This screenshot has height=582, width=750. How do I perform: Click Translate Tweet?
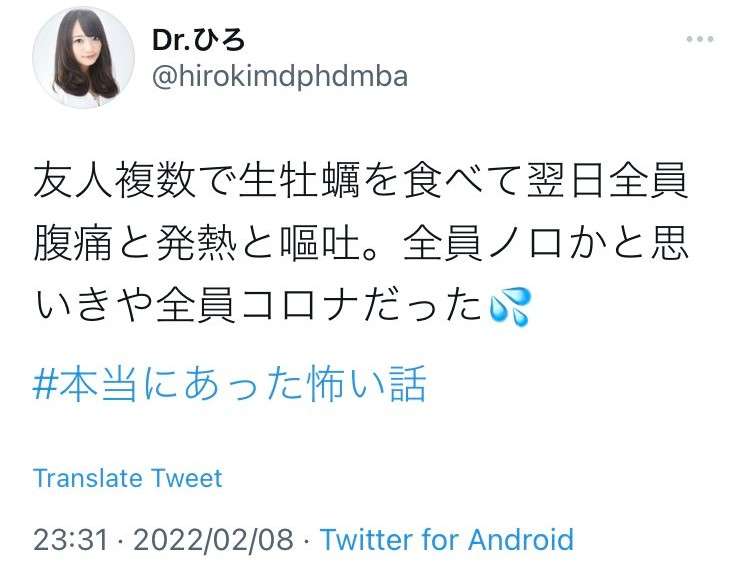pos(128,478)
